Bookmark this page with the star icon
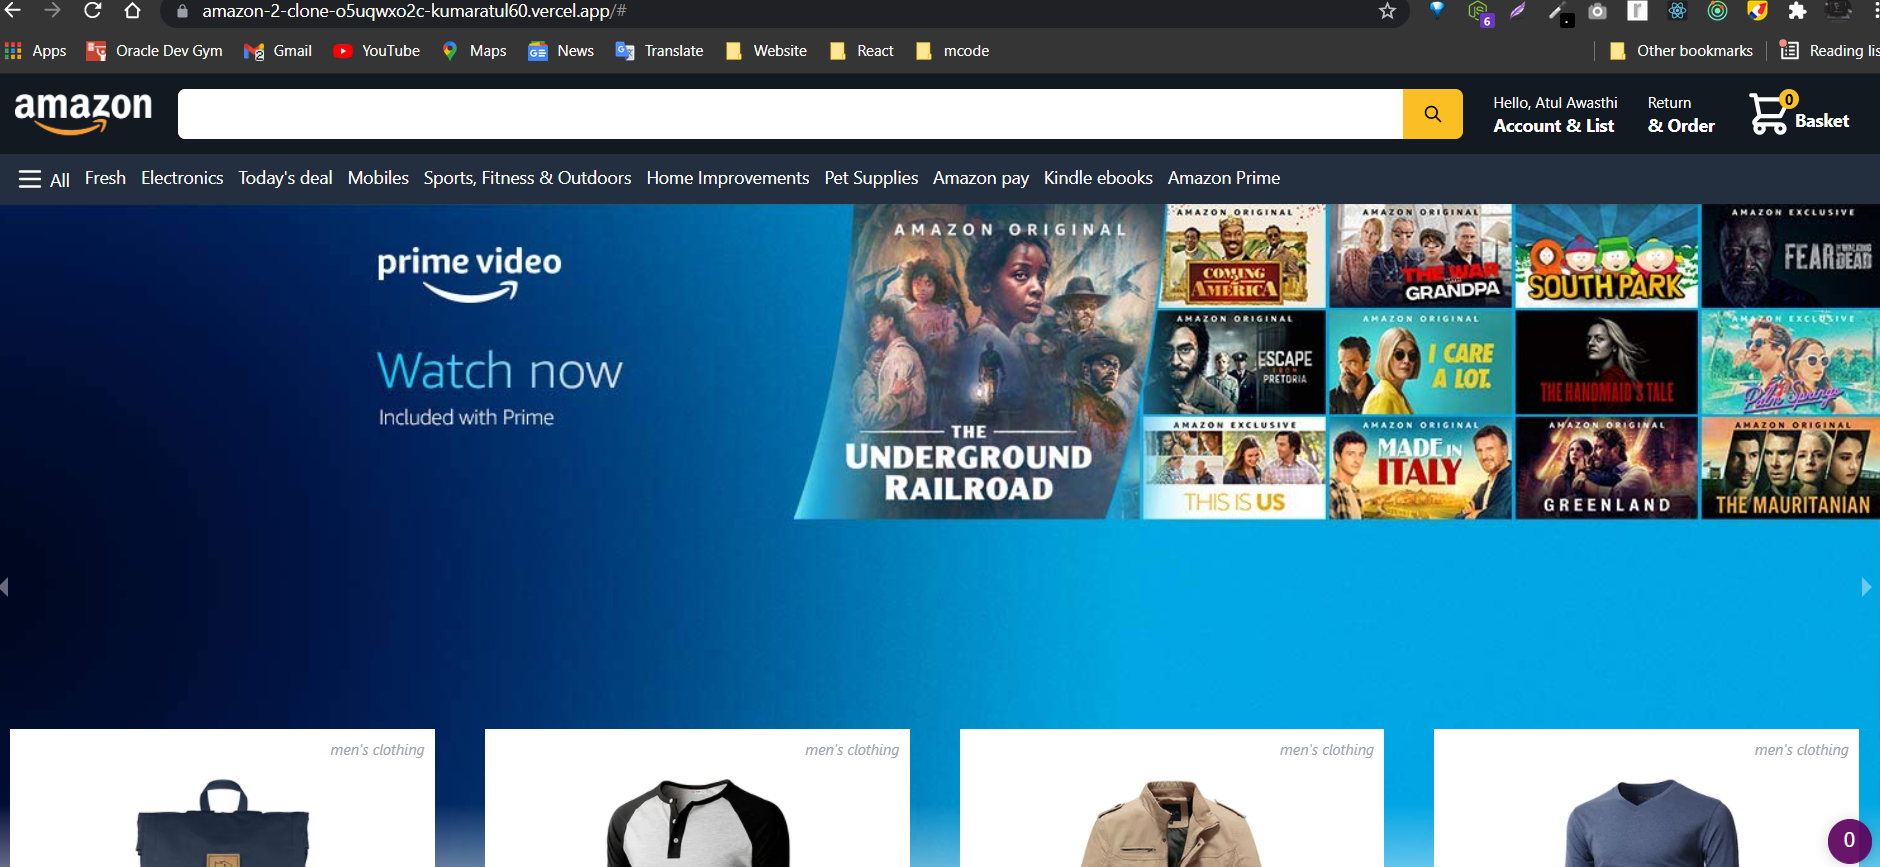 click(1387, 11)
